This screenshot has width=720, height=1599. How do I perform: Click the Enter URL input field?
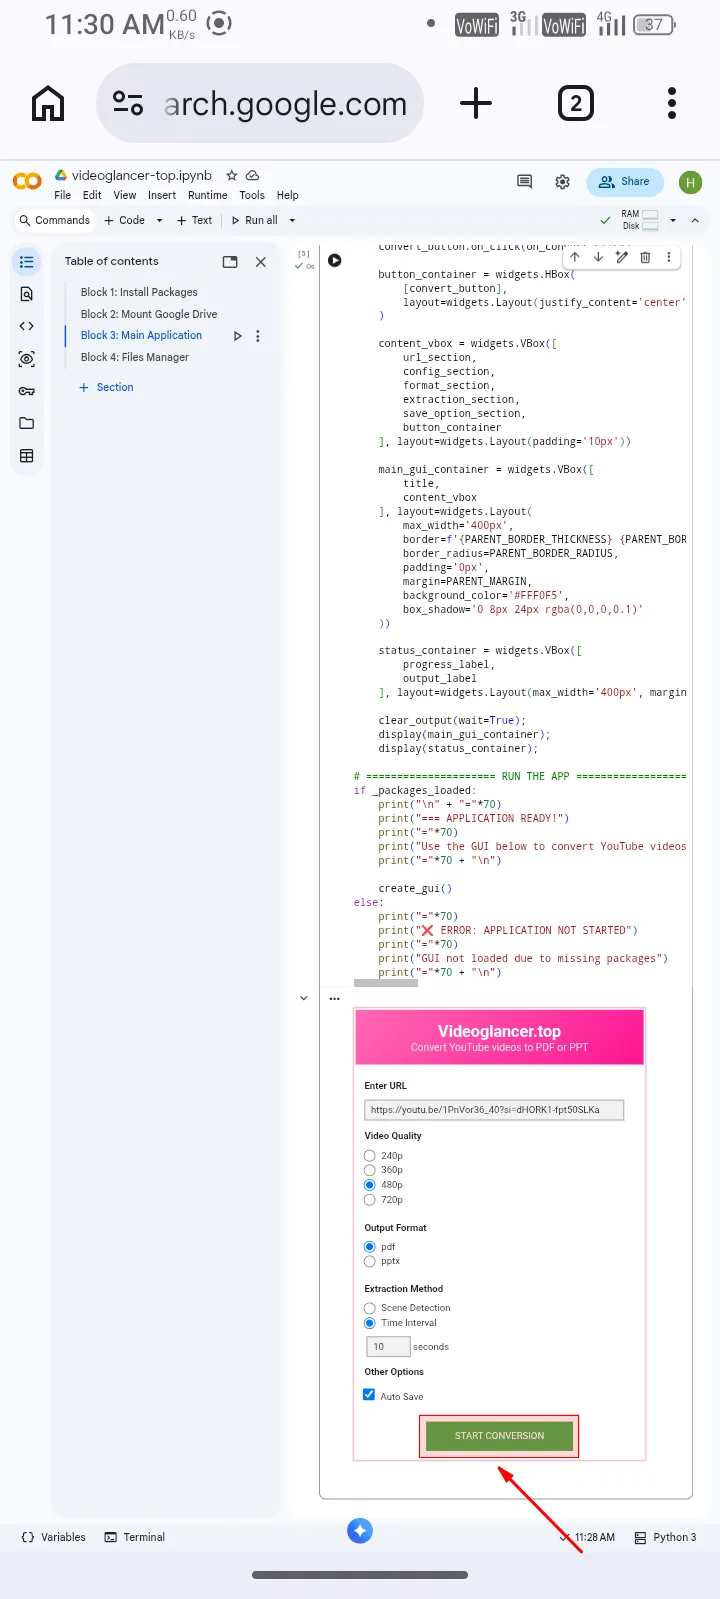[x=494, y=1110]
